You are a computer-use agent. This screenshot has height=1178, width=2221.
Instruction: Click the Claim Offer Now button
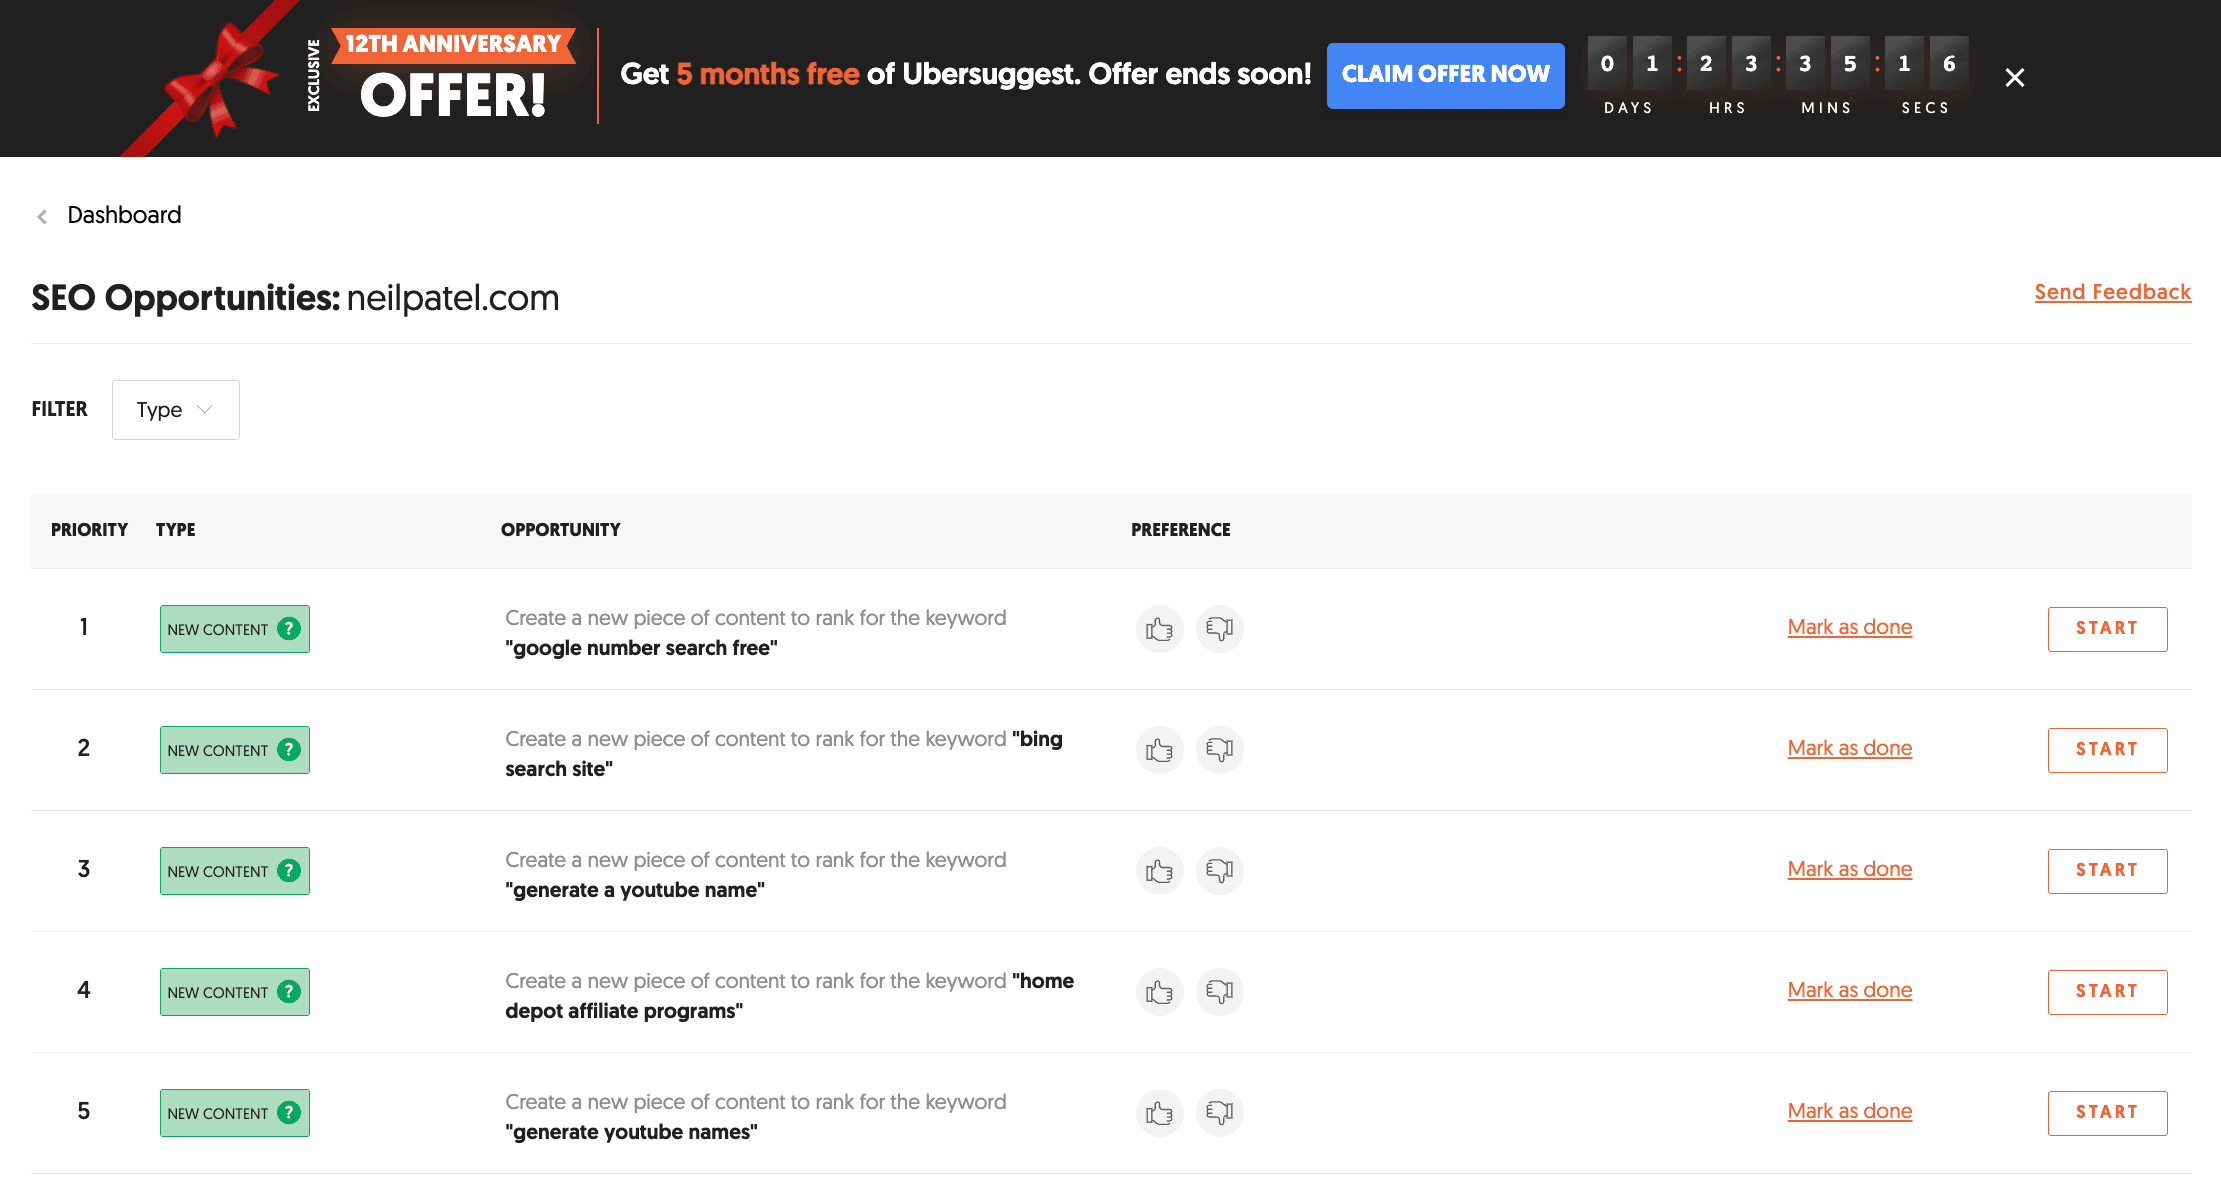(x=1445, y=75)
